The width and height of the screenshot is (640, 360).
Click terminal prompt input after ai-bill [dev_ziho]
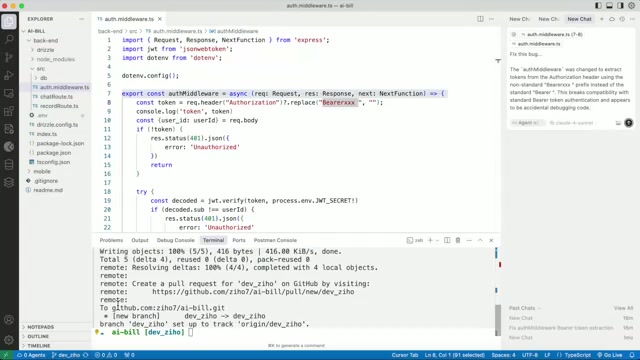(x=191, y=332)
